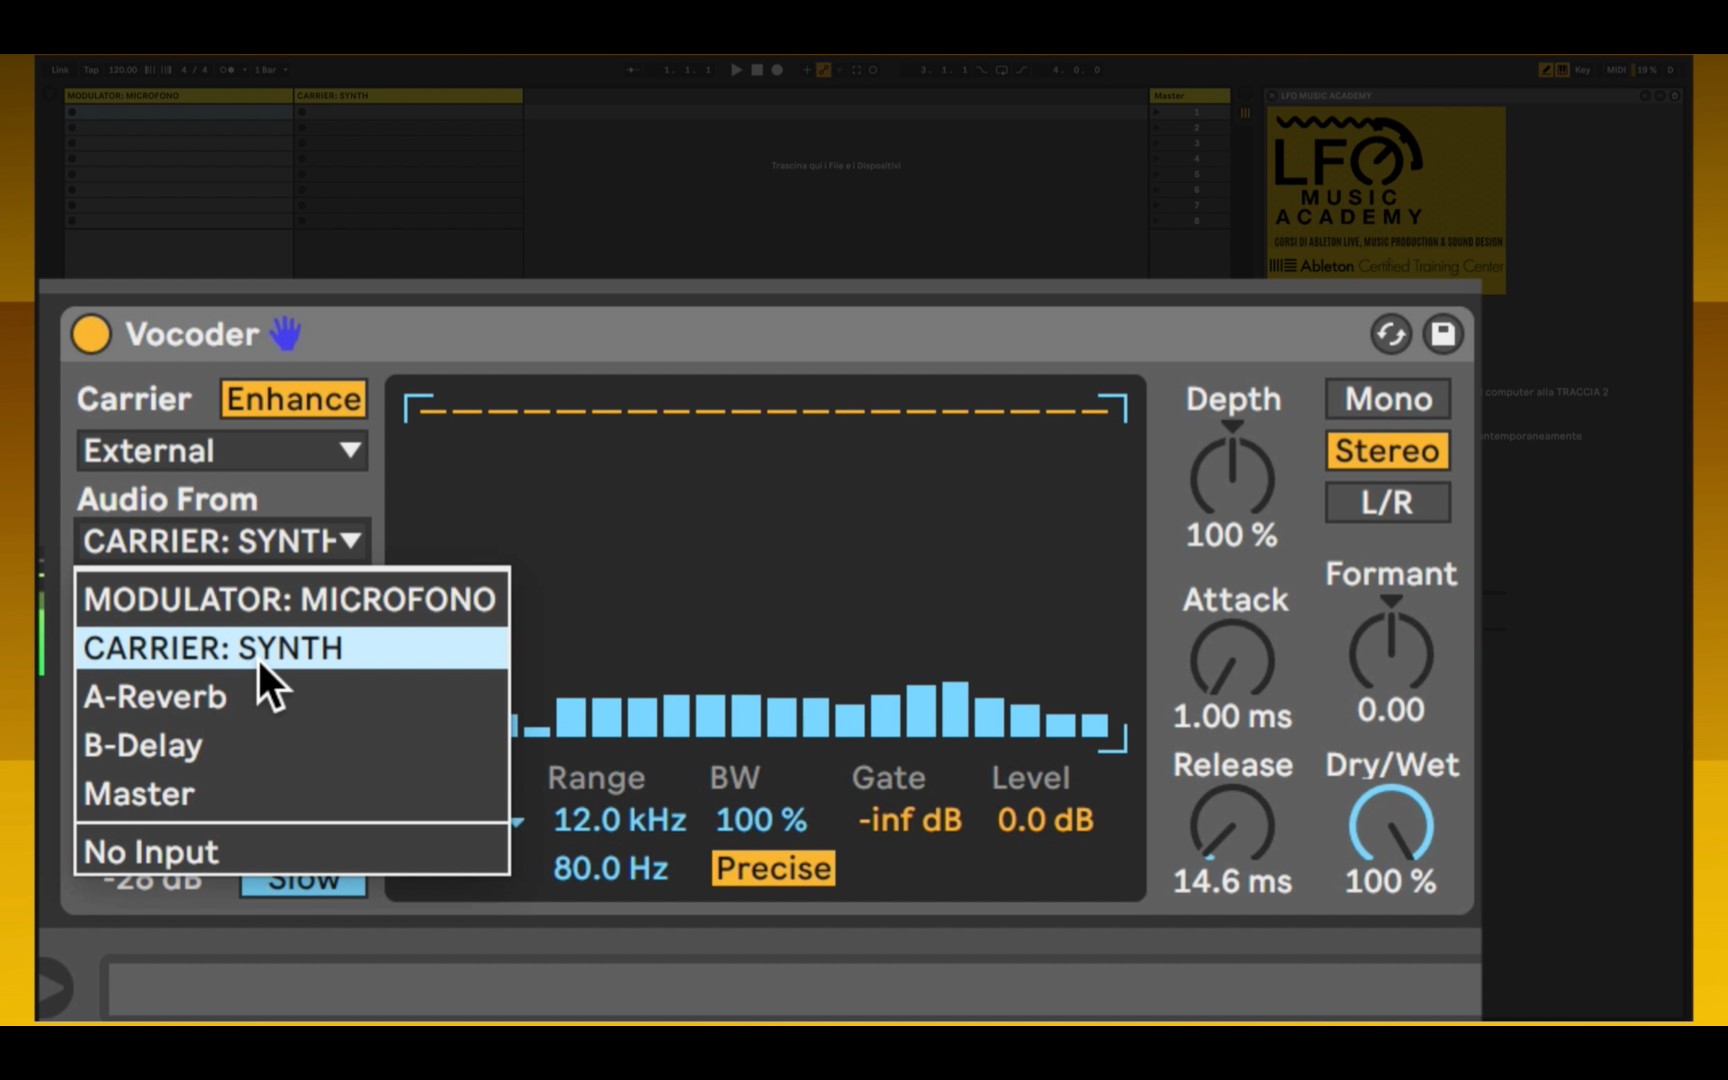
Task: Choose MODULATOR: MICROFONO from the list
Action: point(290,600)
